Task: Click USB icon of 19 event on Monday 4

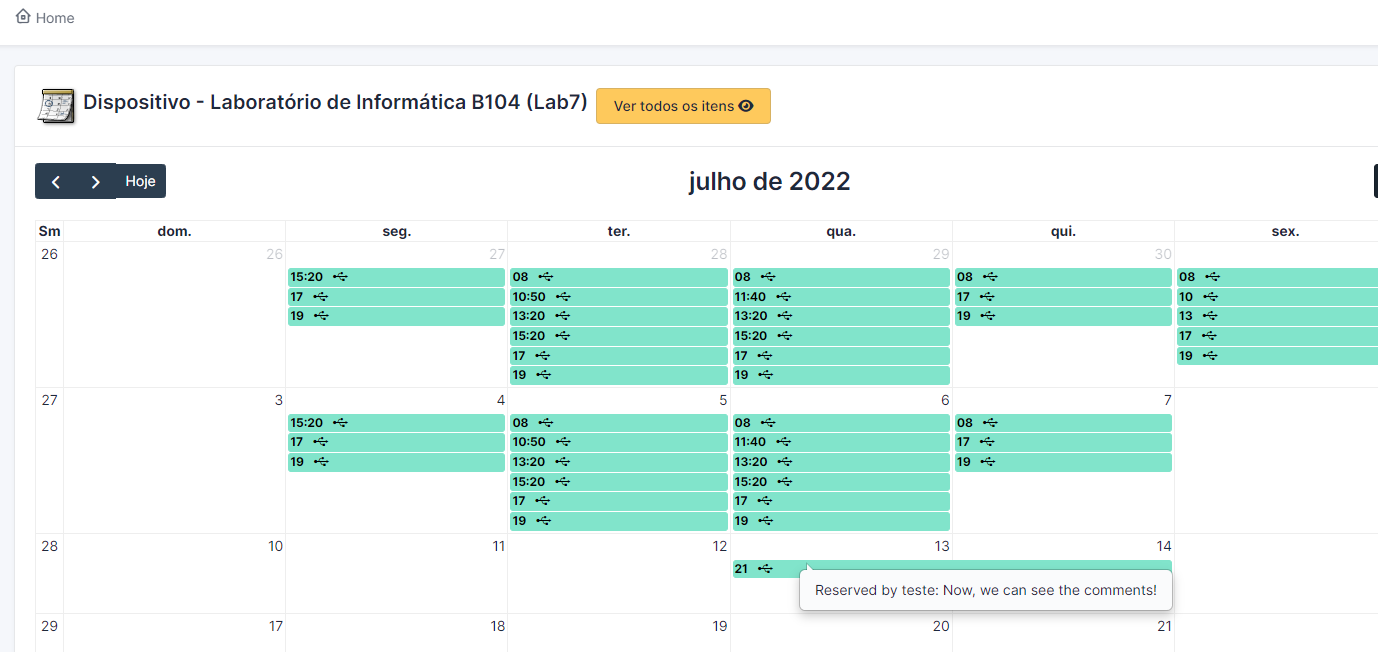Action: [x=320, y=462]
